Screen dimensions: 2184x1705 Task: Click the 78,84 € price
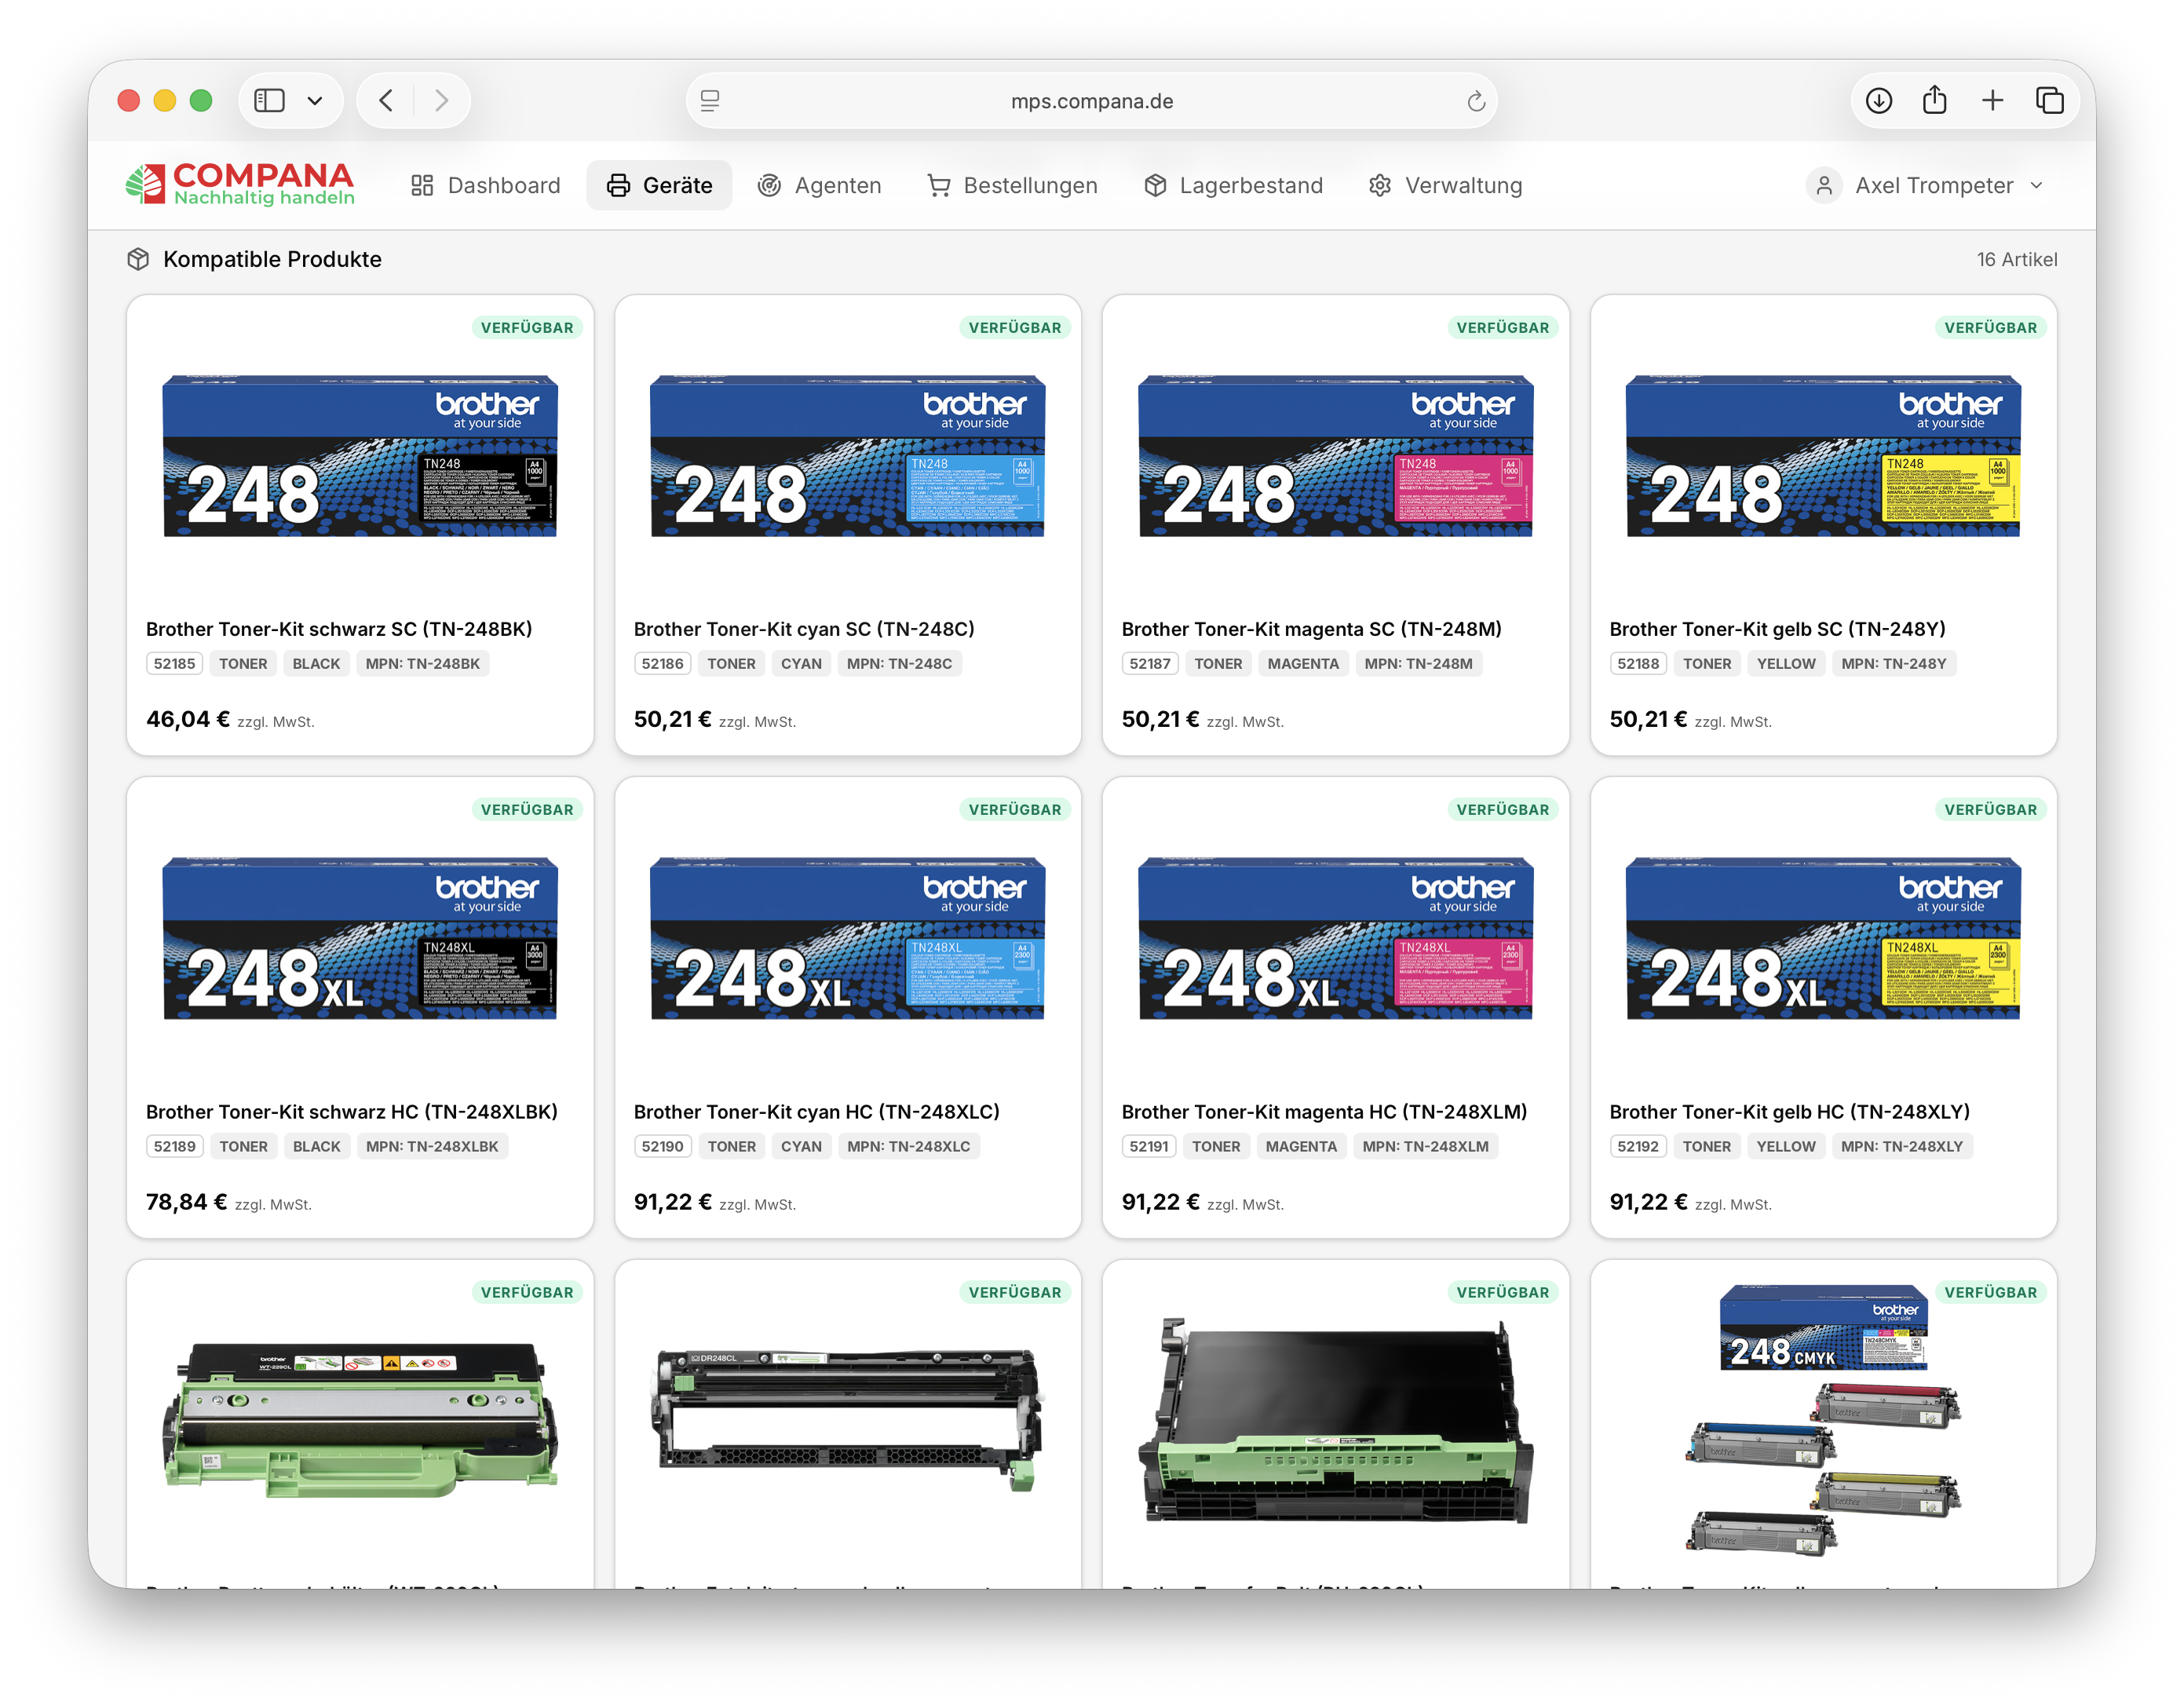[187, 1202]
